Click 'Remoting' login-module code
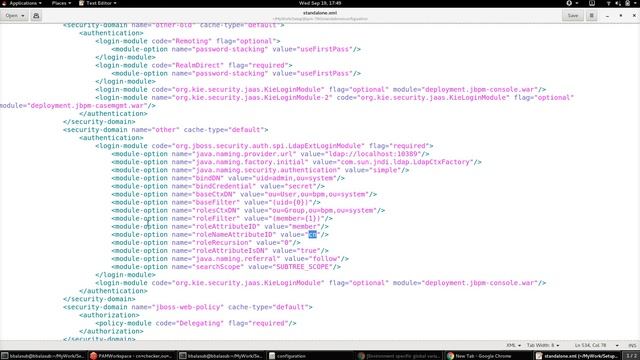 (x=192, y=41)
